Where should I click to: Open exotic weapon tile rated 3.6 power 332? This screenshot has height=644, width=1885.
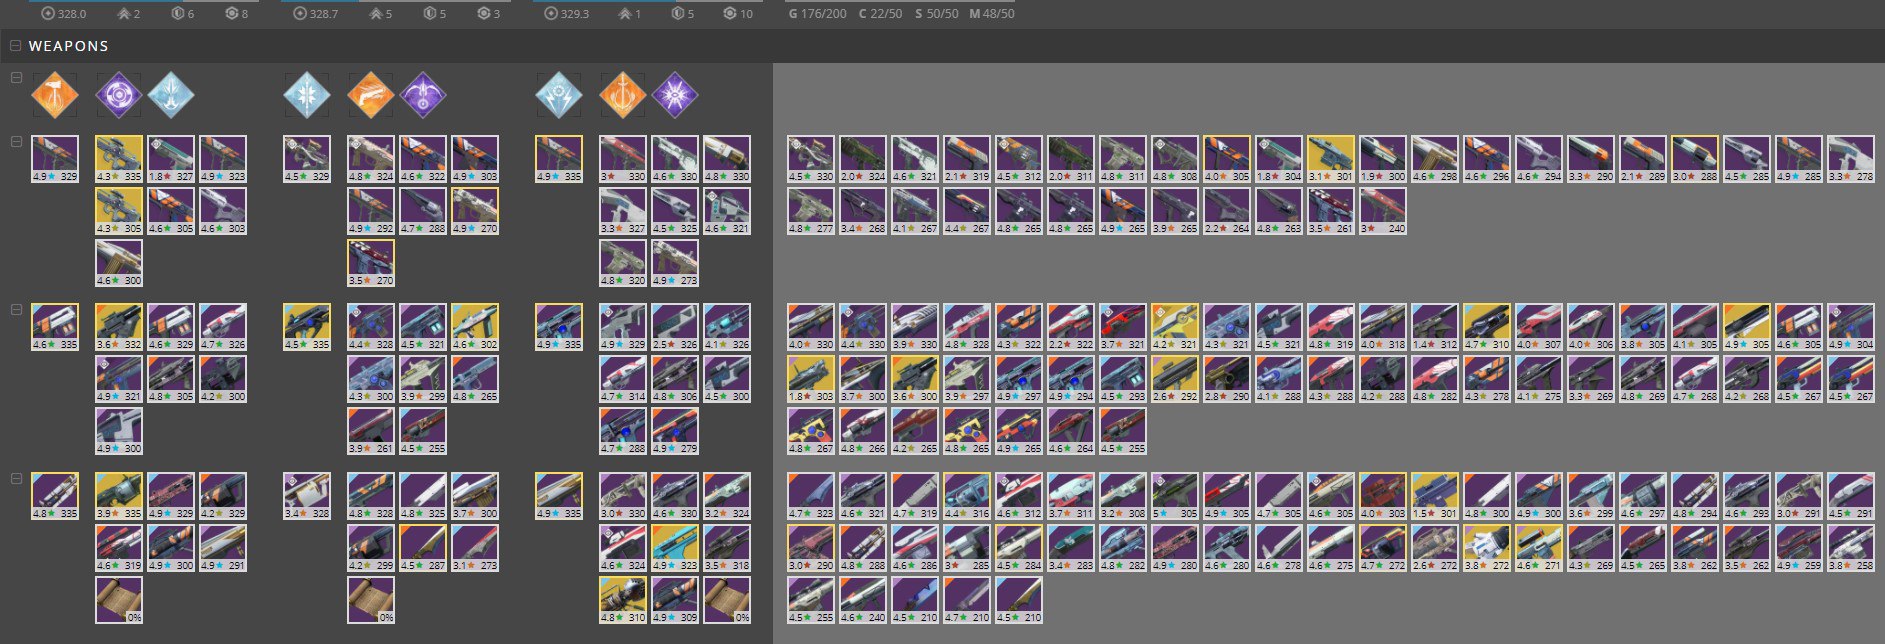tap(119, 327)
